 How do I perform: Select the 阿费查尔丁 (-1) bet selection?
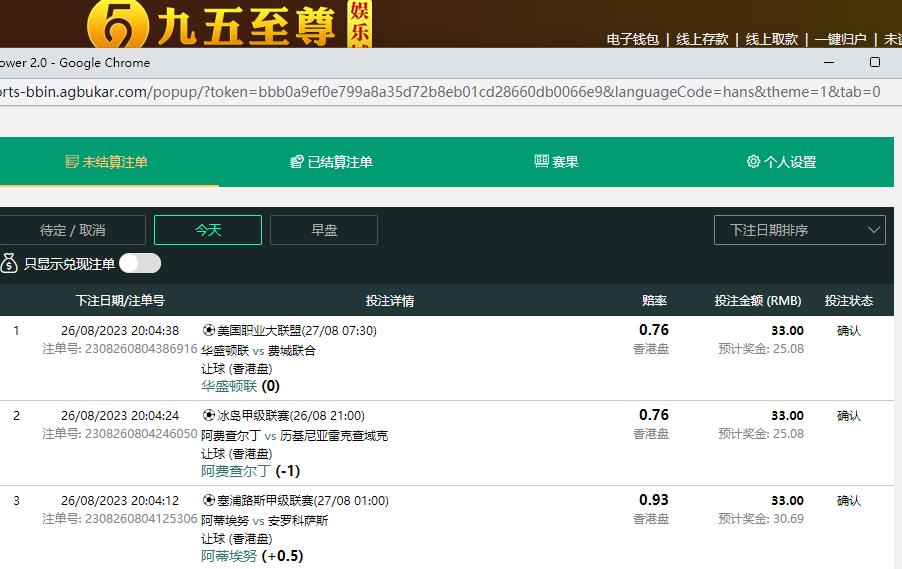tap(250, 471)
